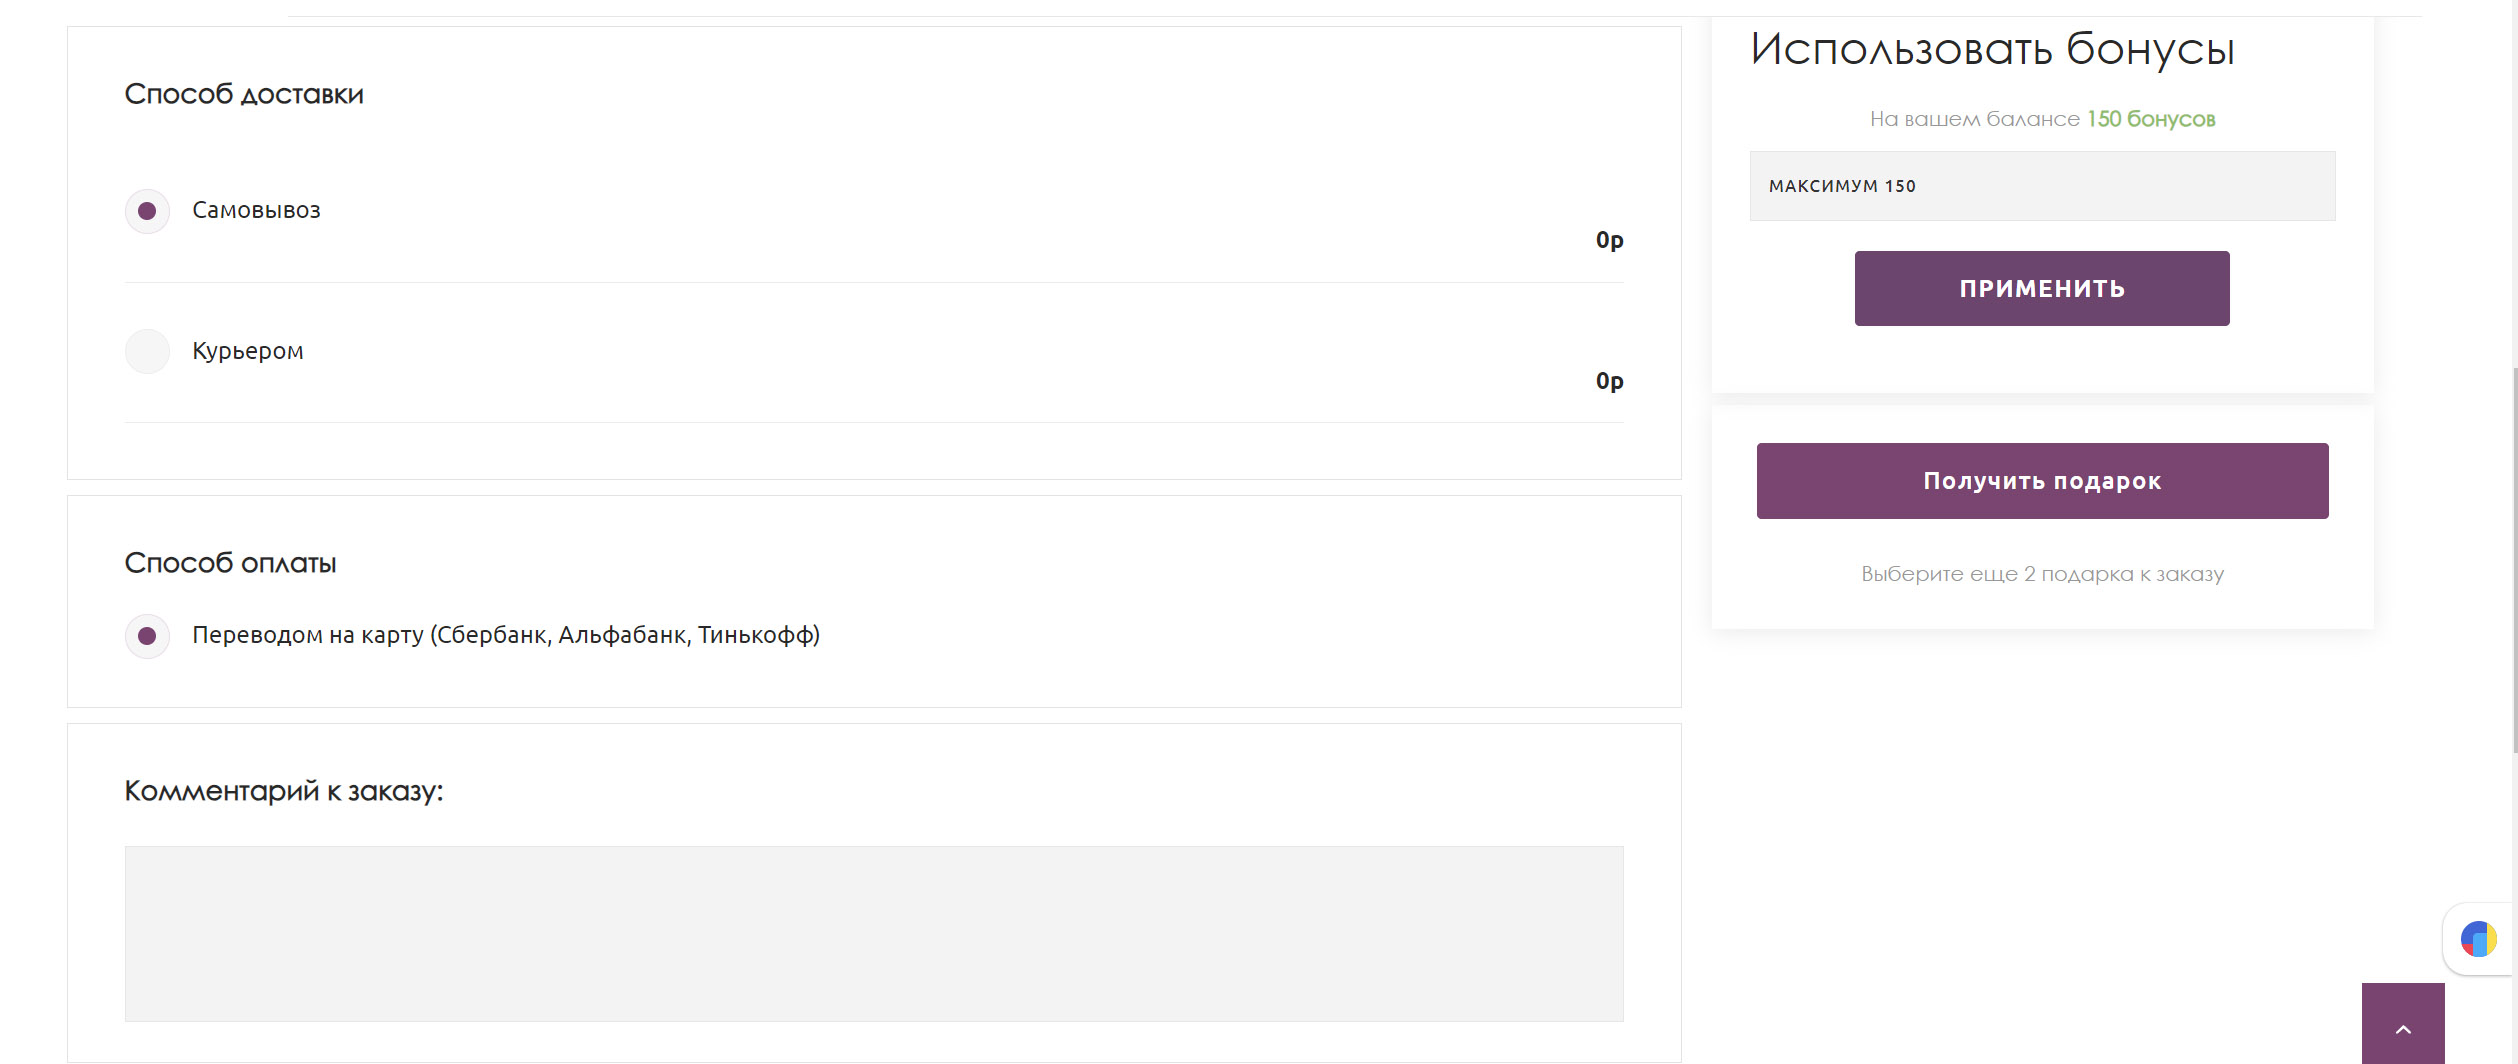This screenshot has height=1064, width=2518.
Task: Click the Переводом на карту label text
Action: (505, 635)
